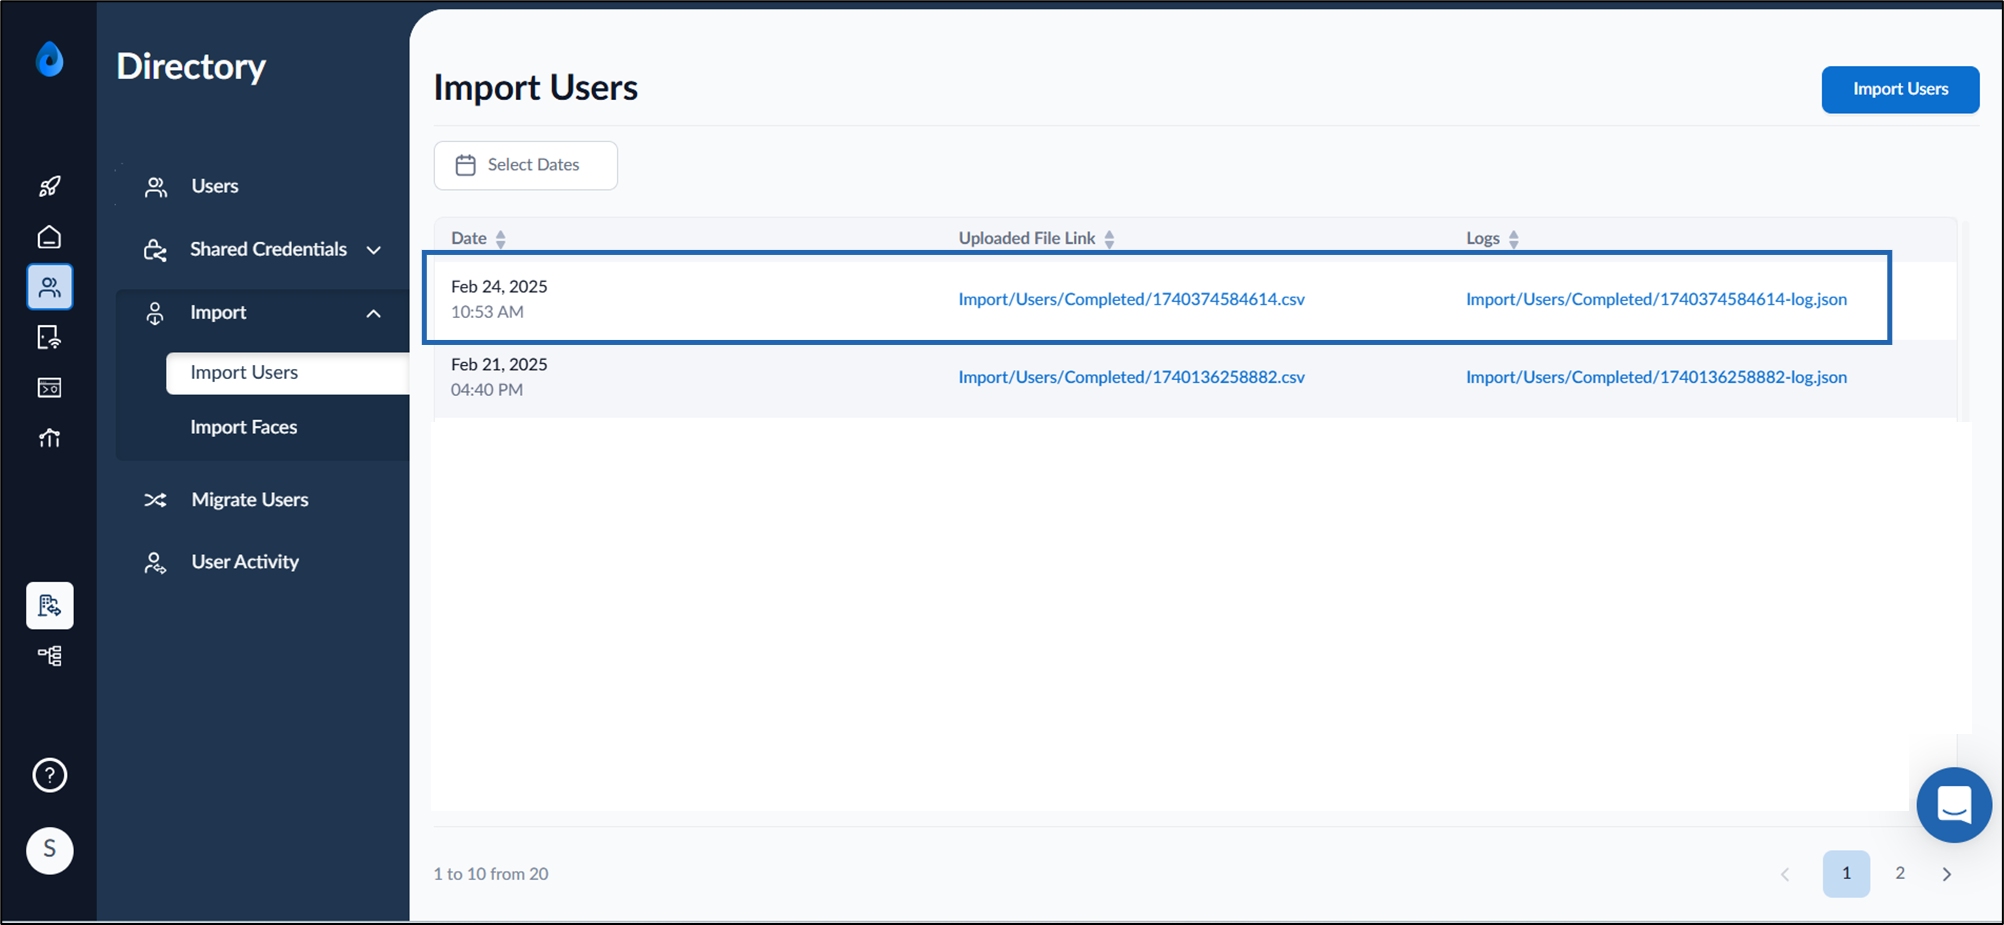Image resolution: width=2004 pixels, height=925 pixels.
Task: Click the Import menu person icon
Action: tap(155, 313)
